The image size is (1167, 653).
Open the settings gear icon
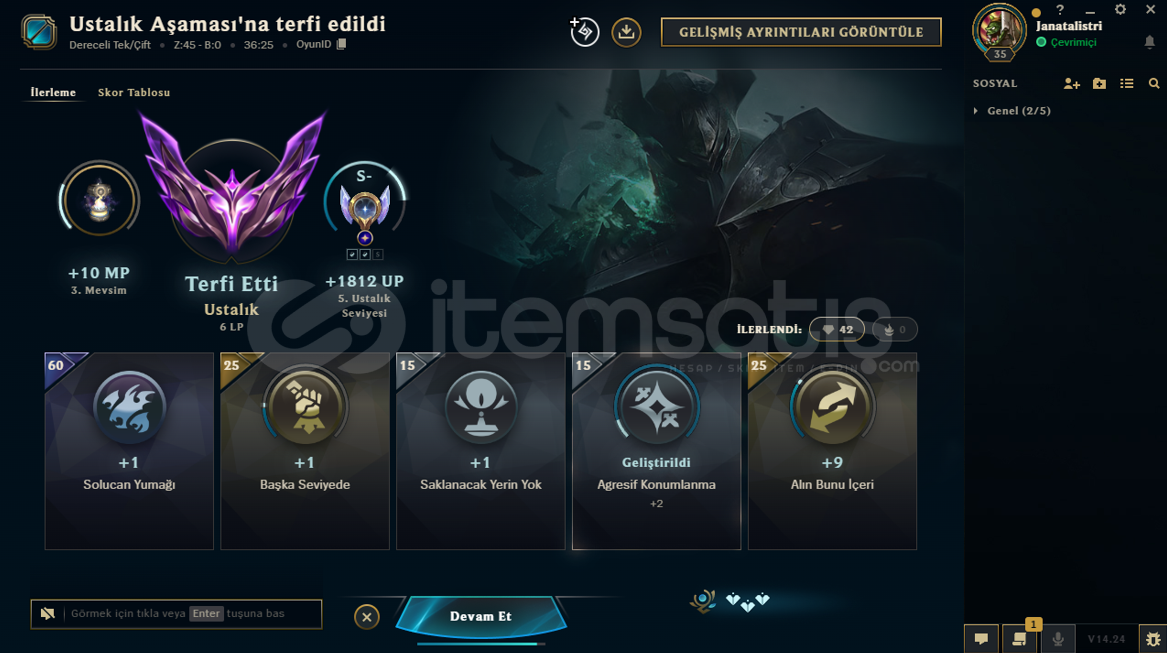tap(1120, 10)
